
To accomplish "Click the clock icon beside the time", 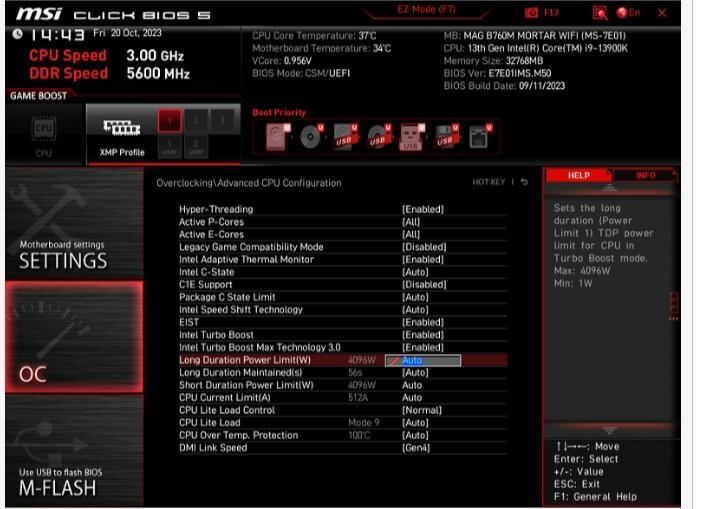I will pos(17,34).
